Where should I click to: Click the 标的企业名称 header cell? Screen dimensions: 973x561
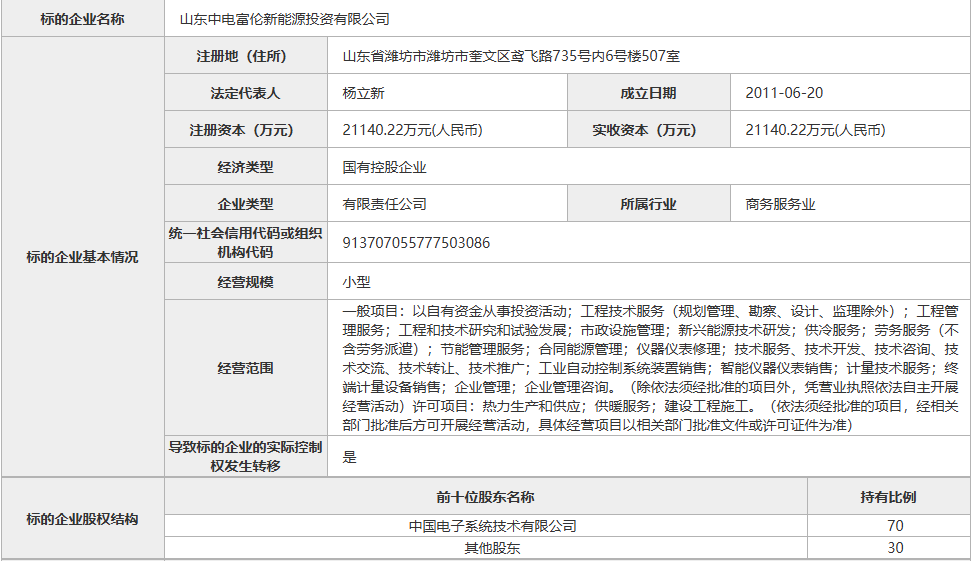(83, 19)
